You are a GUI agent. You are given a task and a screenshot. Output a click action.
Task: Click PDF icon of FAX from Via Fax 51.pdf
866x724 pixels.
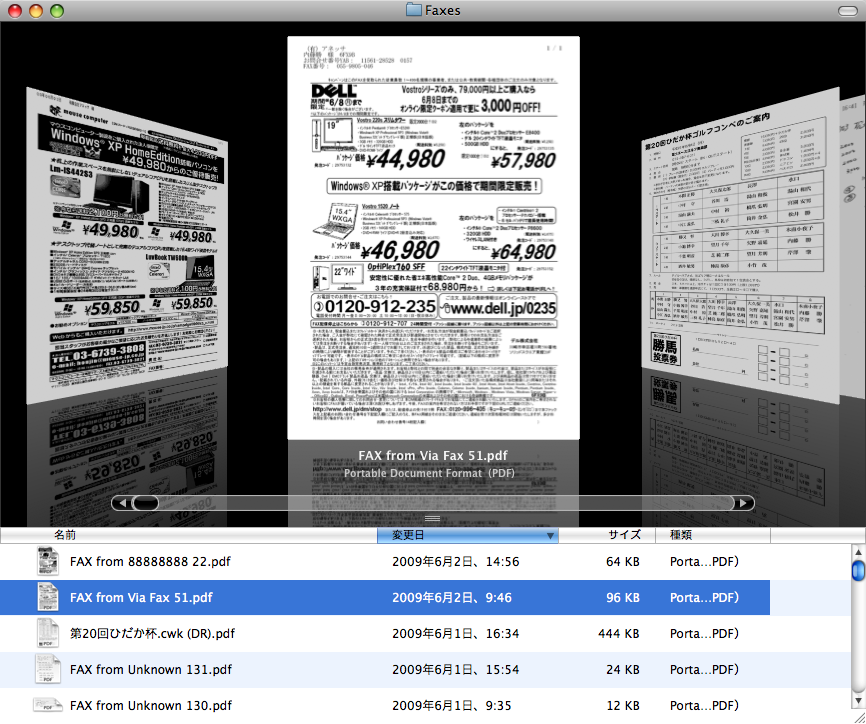pos(47,597)
